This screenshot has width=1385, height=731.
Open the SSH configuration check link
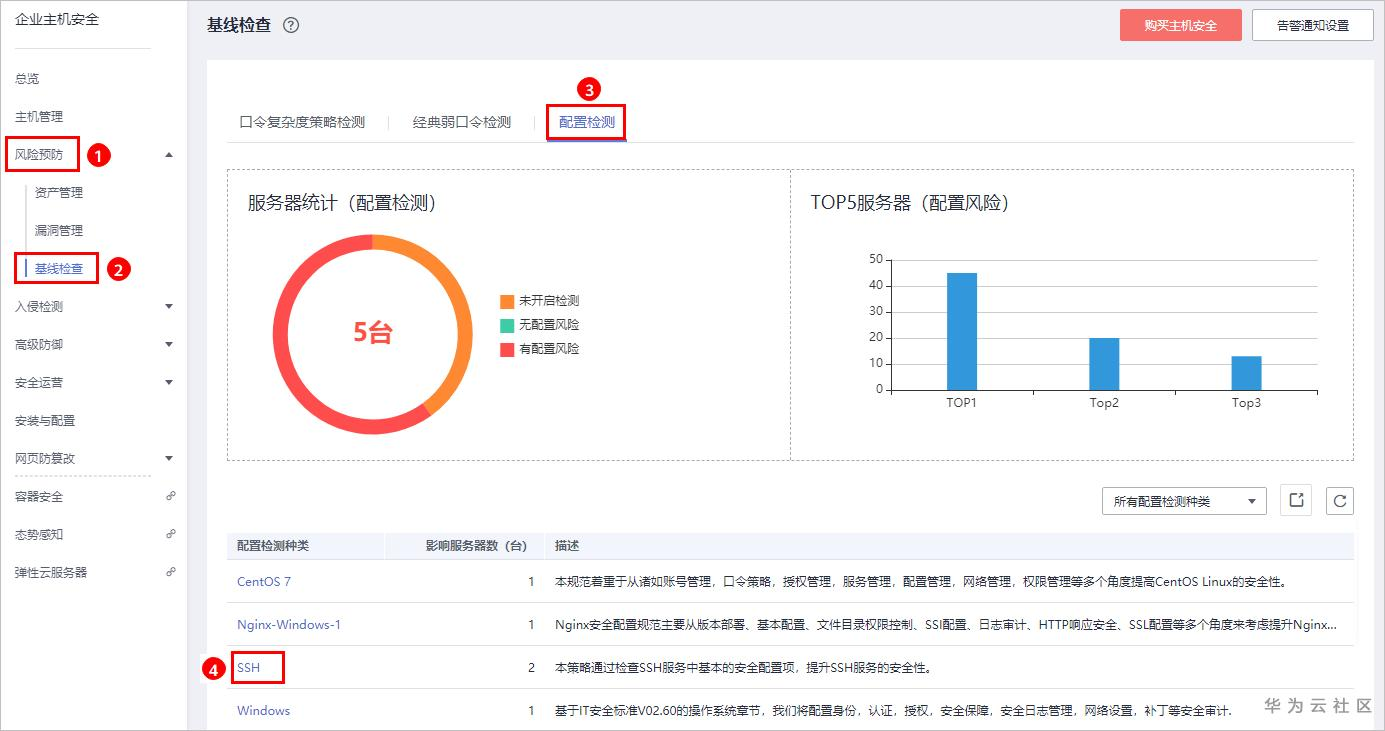(x=248, y=667)
